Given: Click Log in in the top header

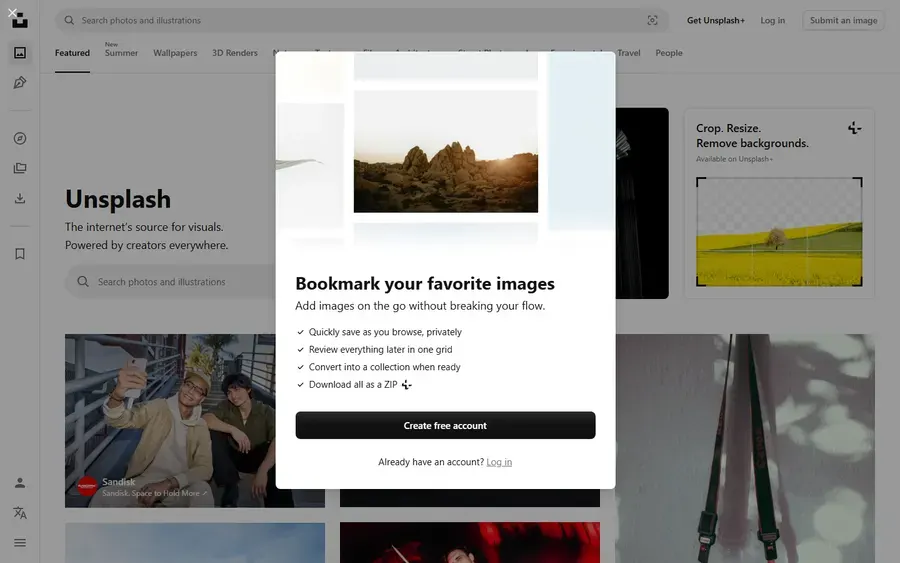Looking at the screenshot, I should (x=773, y=20).
